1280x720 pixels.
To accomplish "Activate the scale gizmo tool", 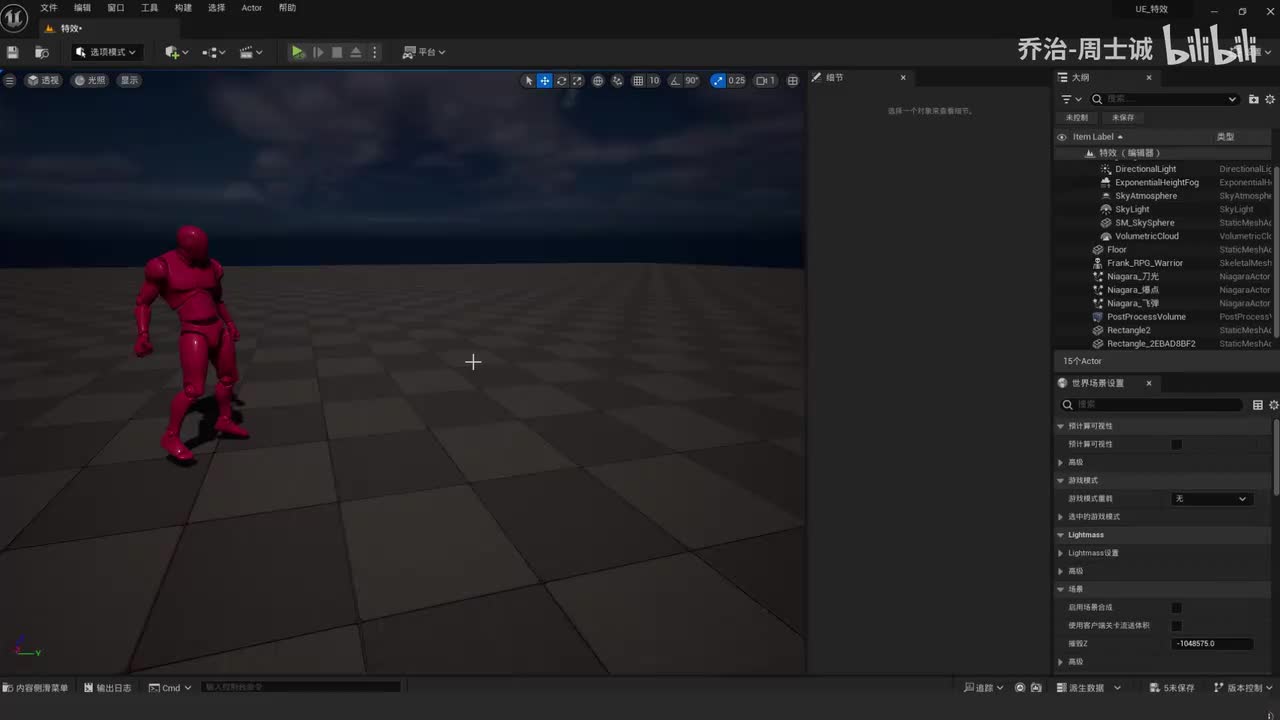I will coord(577,81).
